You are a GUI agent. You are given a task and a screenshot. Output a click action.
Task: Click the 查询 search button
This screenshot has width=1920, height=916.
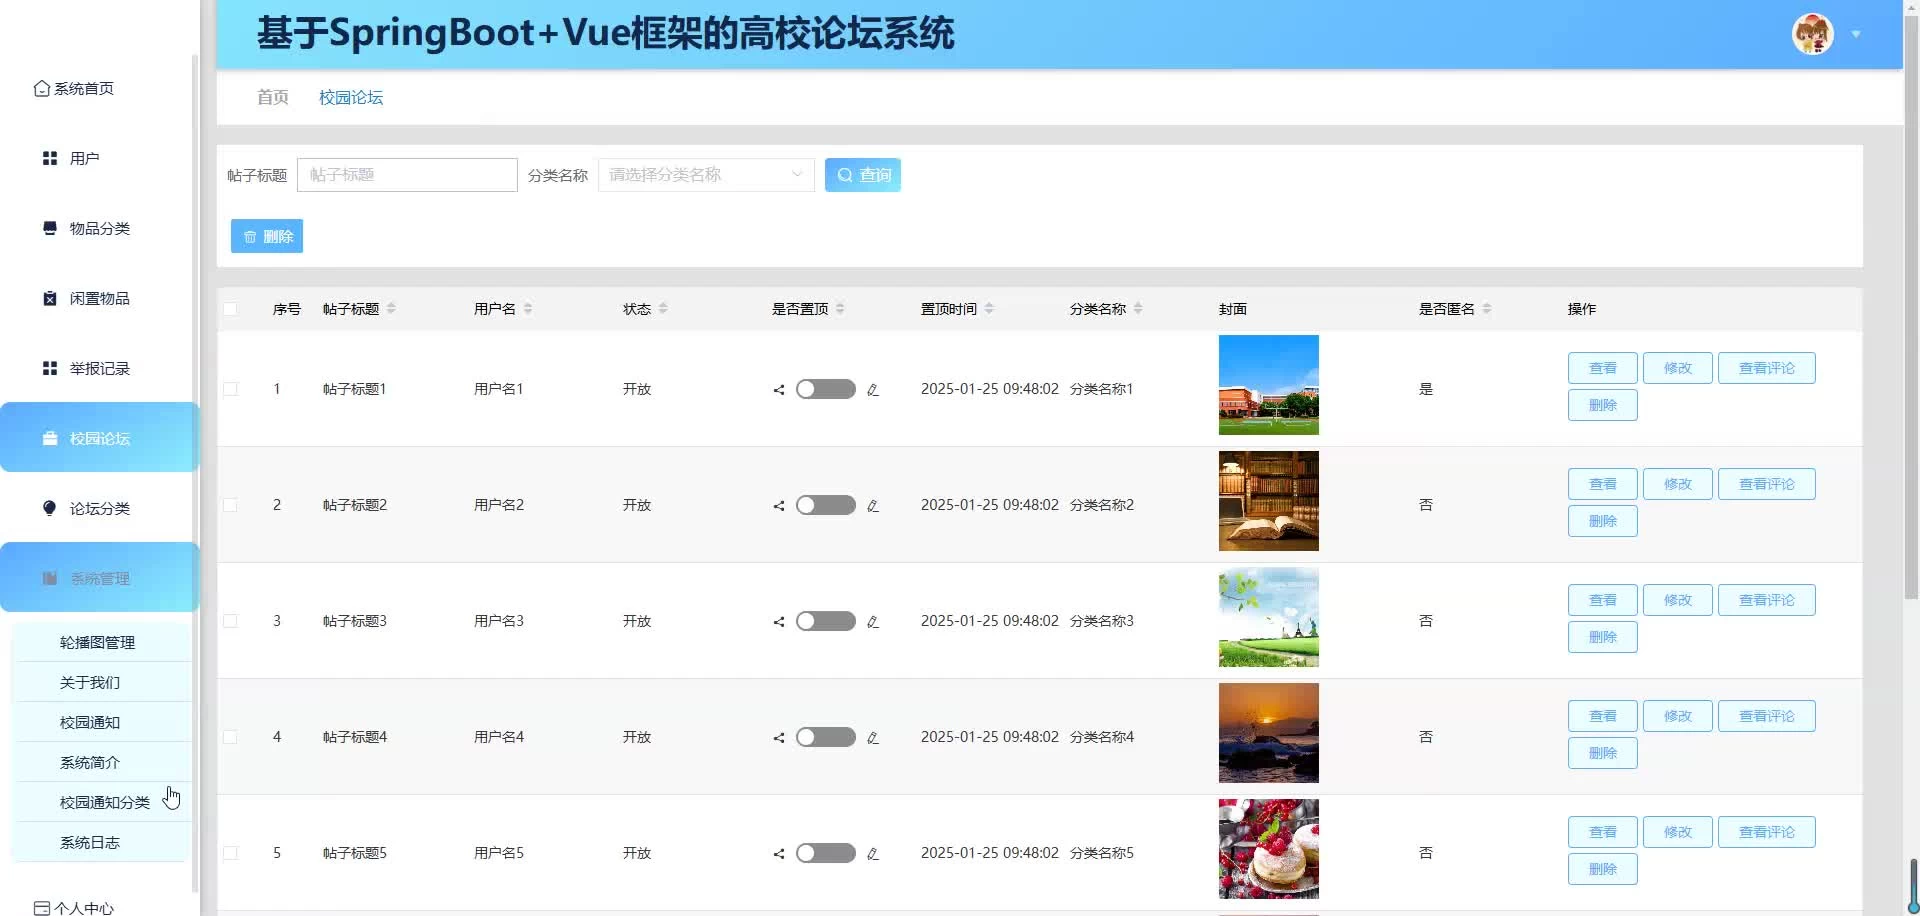(x=862, y=175)
